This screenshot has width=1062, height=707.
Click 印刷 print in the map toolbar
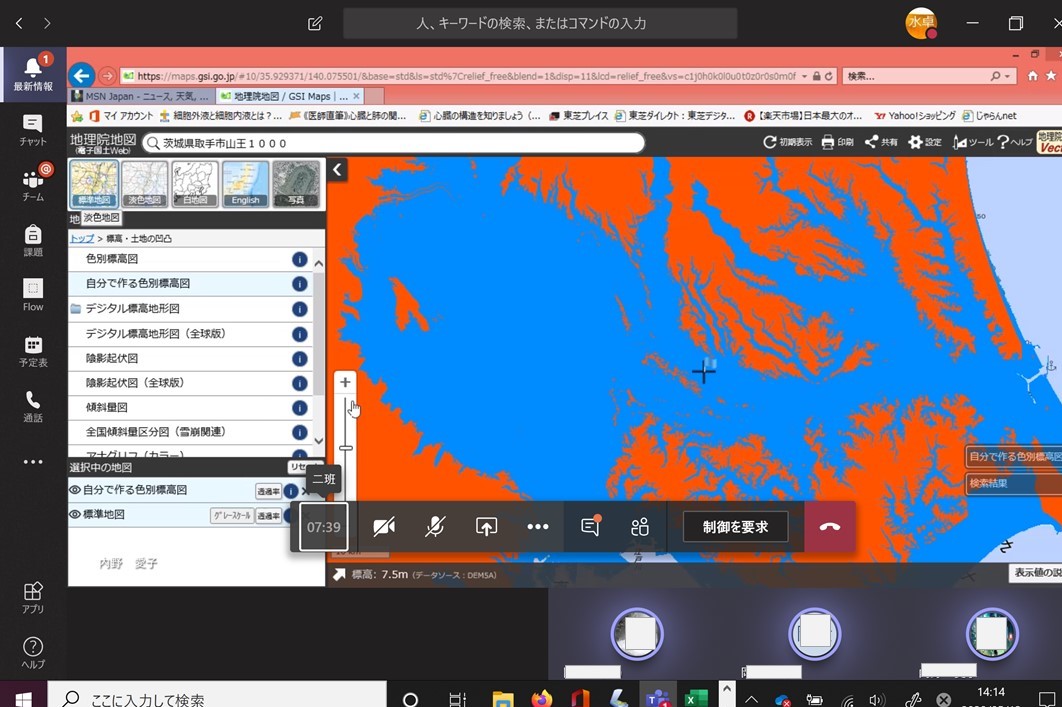point(837,142)
